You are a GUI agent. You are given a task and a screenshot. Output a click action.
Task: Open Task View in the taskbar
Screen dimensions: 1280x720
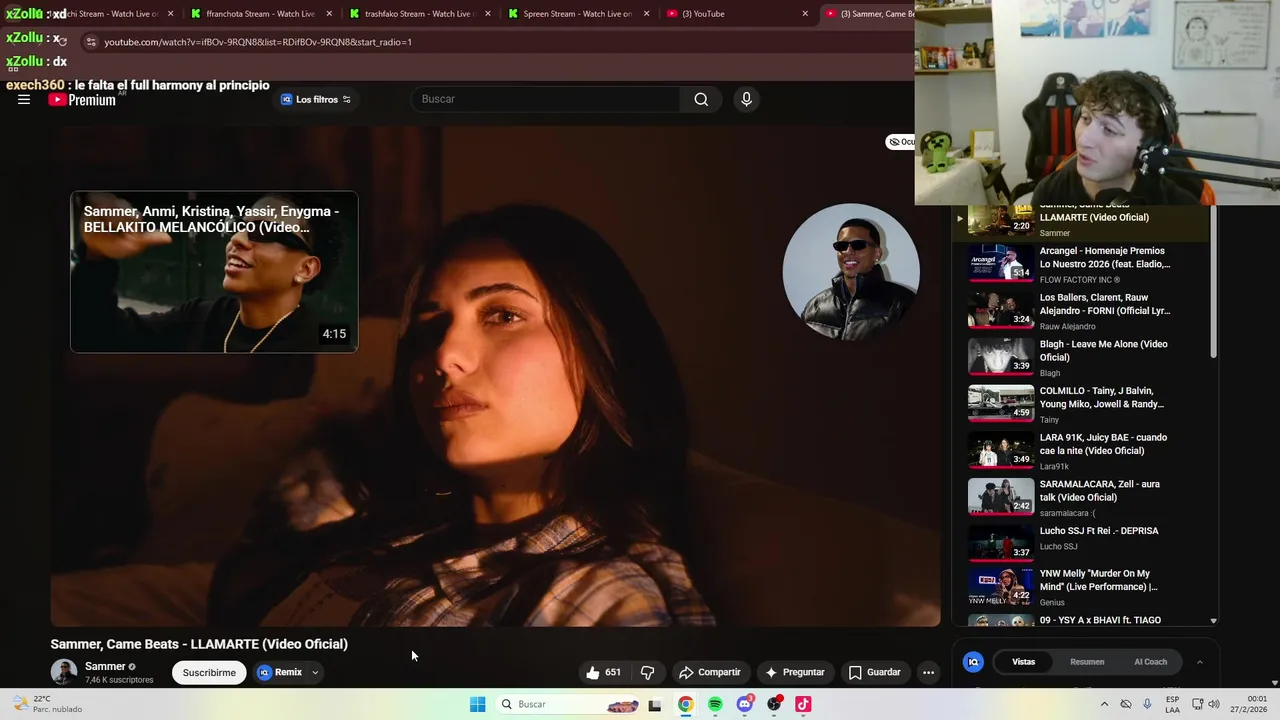point(655,704)
